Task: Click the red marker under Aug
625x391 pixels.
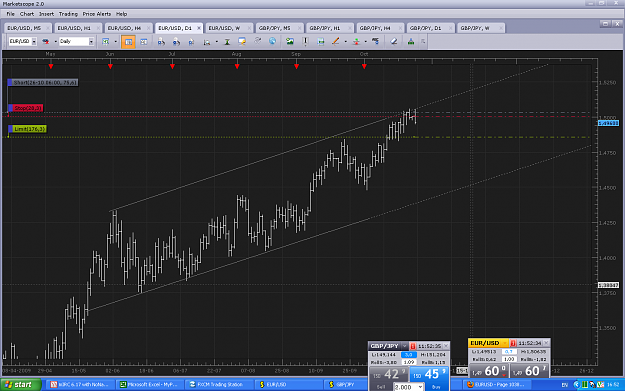Action: point(237,66)
